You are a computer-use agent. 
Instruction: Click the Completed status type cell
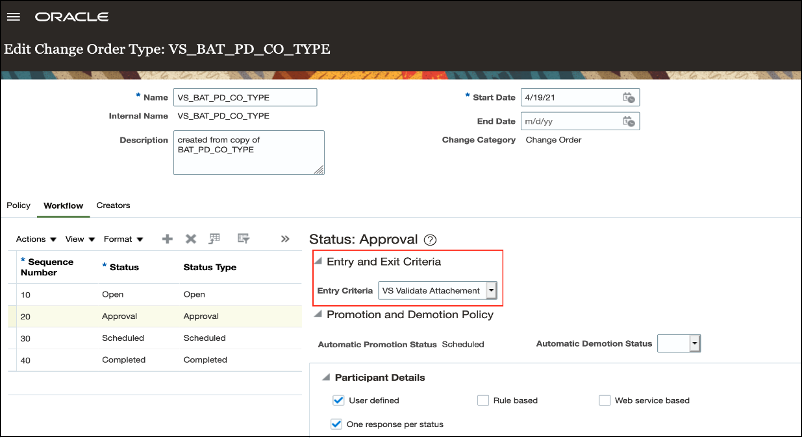pyautogui.click(x=205, y=360)
